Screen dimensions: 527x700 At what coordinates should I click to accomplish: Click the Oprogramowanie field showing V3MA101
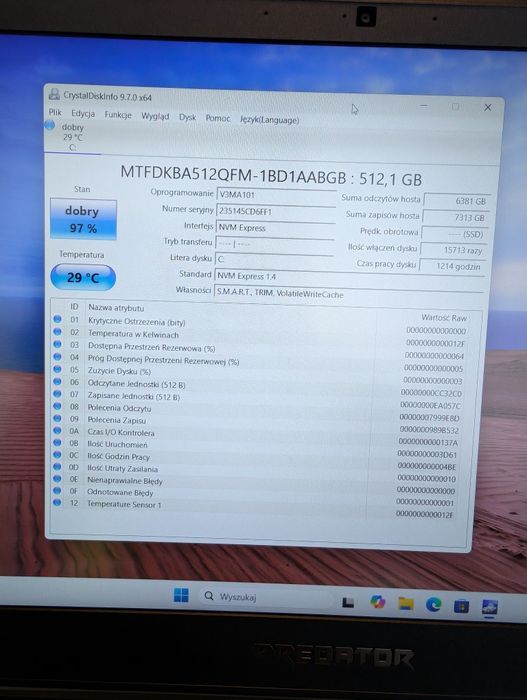click(276, 195)
